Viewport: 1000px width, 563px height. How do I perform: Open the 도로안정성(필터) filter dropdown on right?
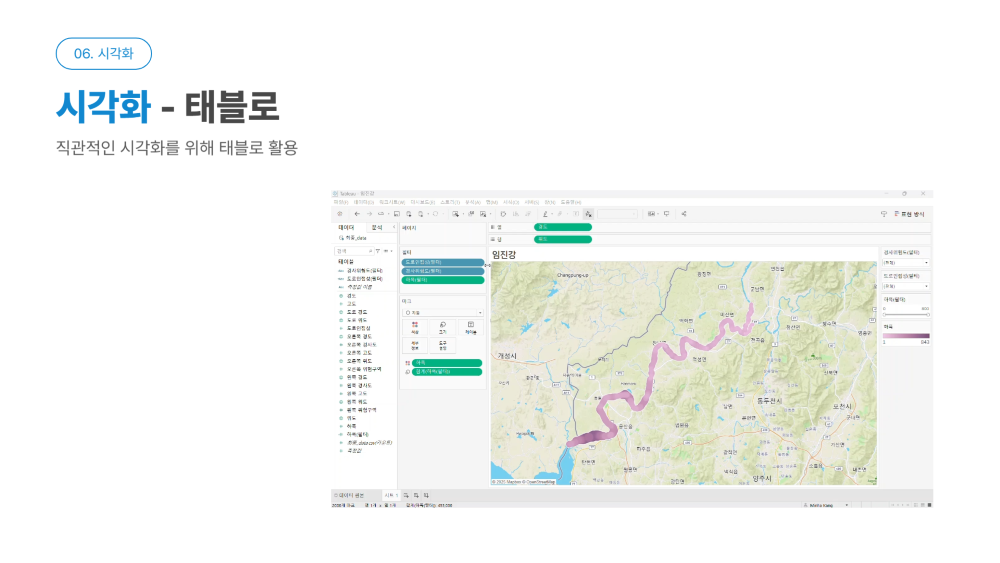point(906,286)
